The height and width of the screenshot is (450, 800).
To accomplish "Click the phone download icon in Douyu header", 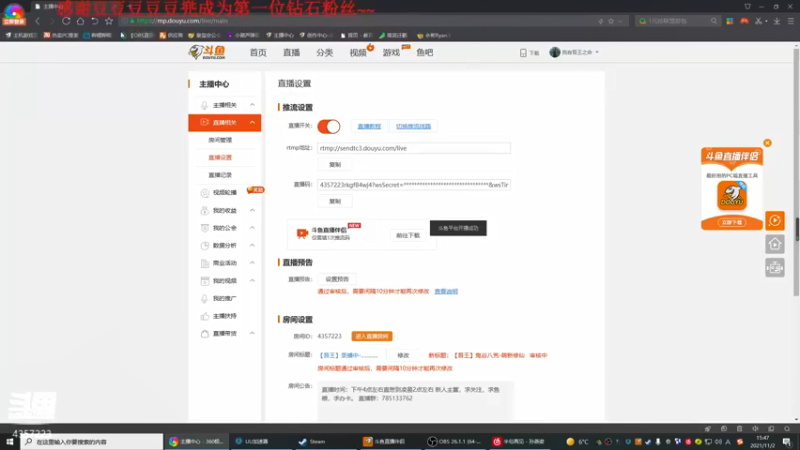I will [x=523, y=53].
